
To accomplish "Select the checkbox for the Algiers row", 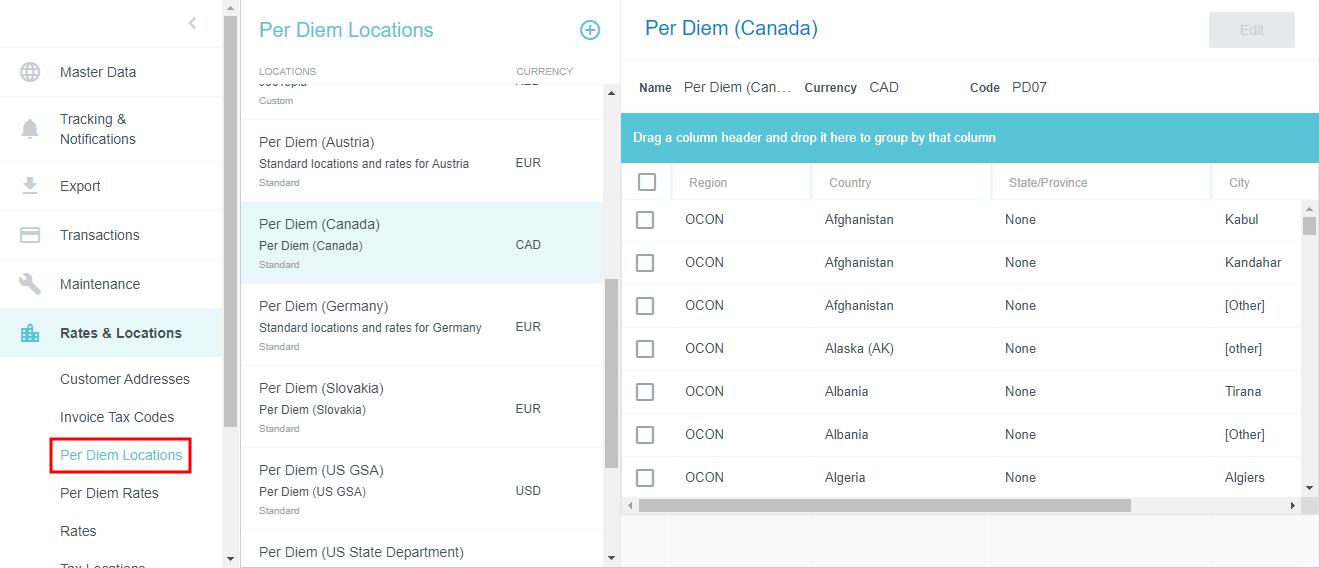I will tap(645, 478).
